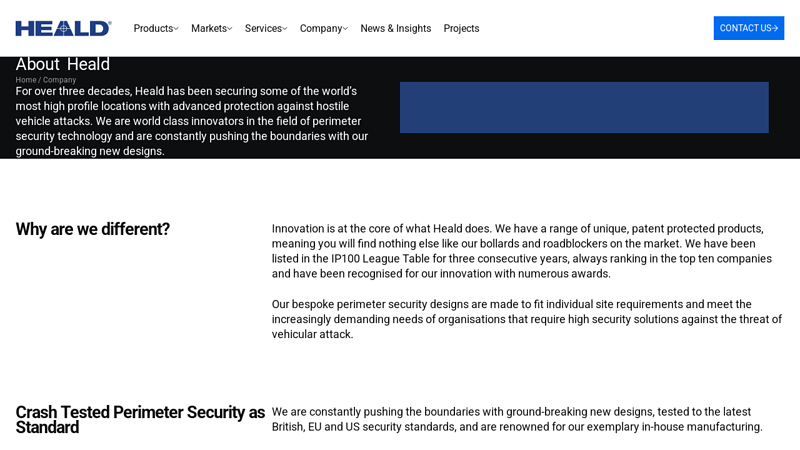Click the Crash Tested Perimeter Security heading

[140, 419]
